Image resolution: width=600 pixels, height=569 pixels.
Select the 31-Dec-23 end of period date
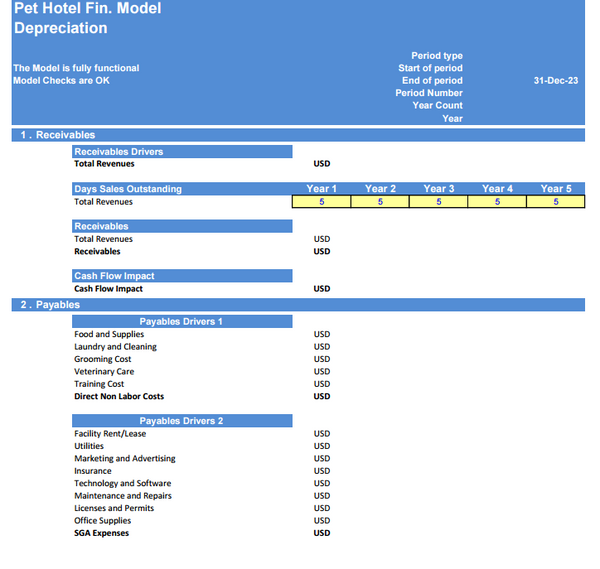556,81
